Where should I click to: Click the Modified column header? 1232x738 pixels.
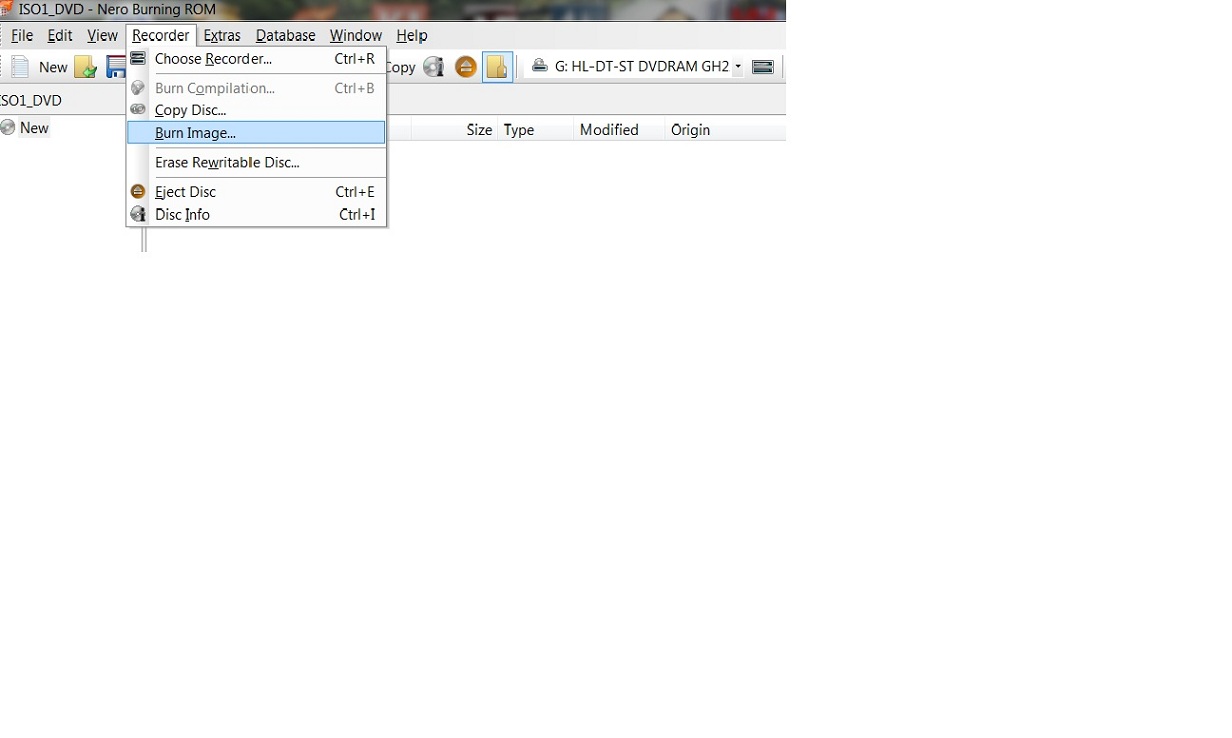[x=608, y=130]
